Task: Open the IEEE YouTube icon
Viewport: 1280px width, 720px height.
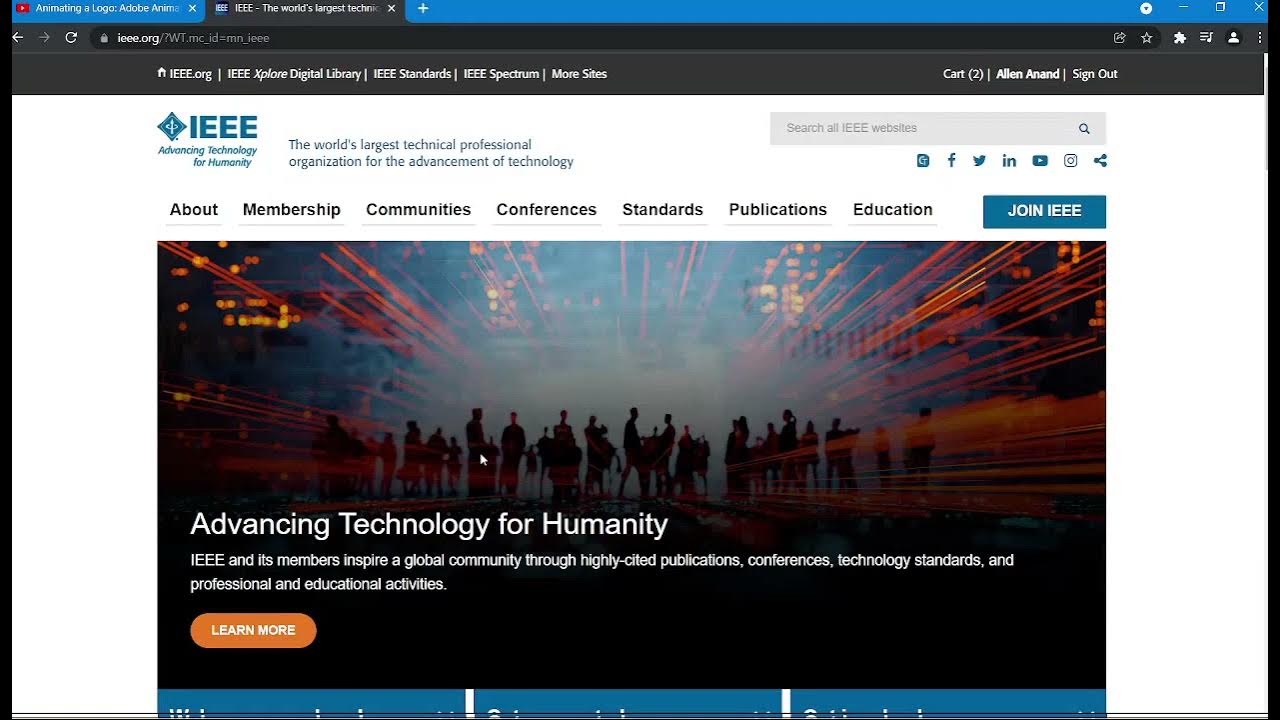Action: [1040, 161]
